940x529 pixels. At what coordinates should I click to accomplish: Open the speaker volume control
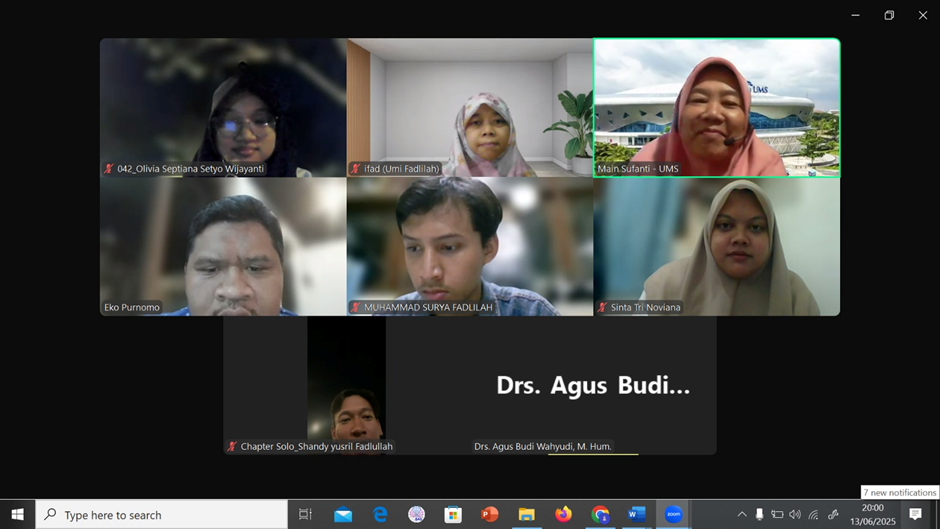(x=795, y=514)
